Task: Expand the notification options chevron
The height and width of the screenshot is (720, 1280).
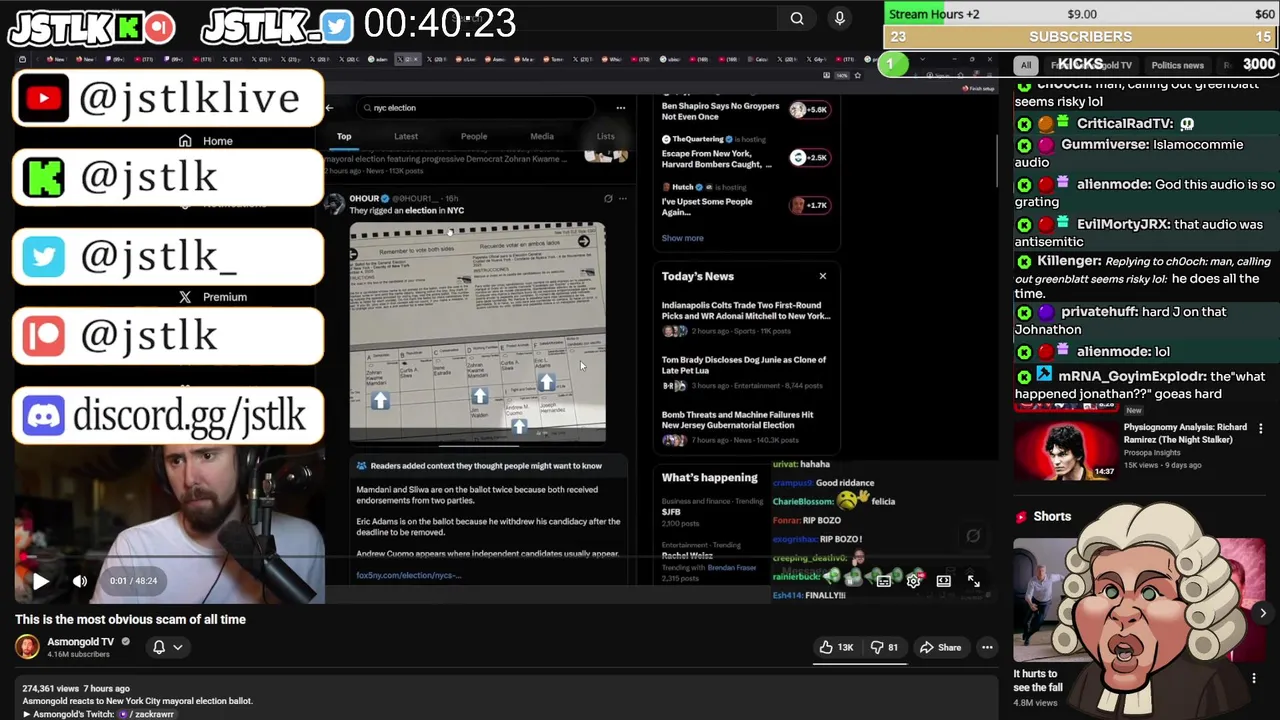Action: 178,647
